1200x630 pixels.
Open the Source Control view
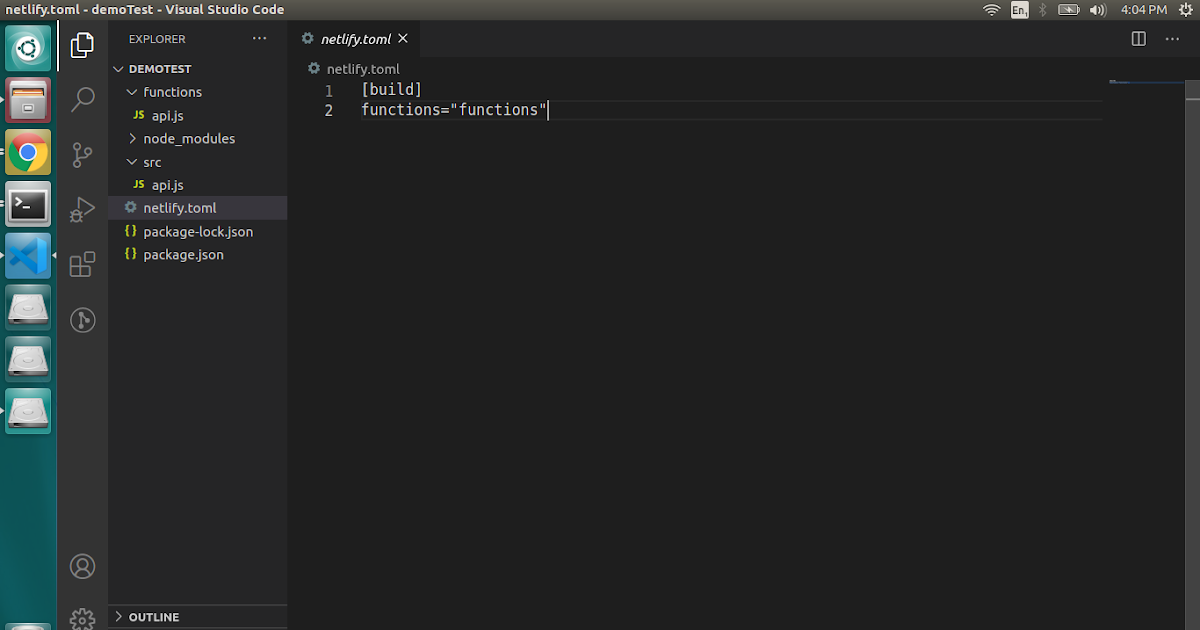pyautogui.click(x=82, y=154)
